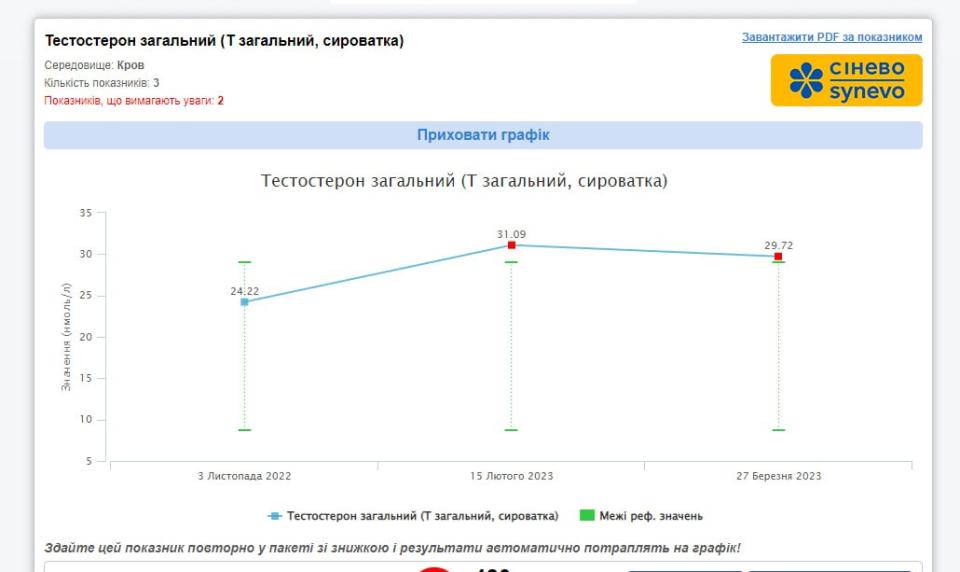Click the lower reference limit marker for 27 Березня 2023
This screenshot has height=572, width=960.
tap(778, 430)
